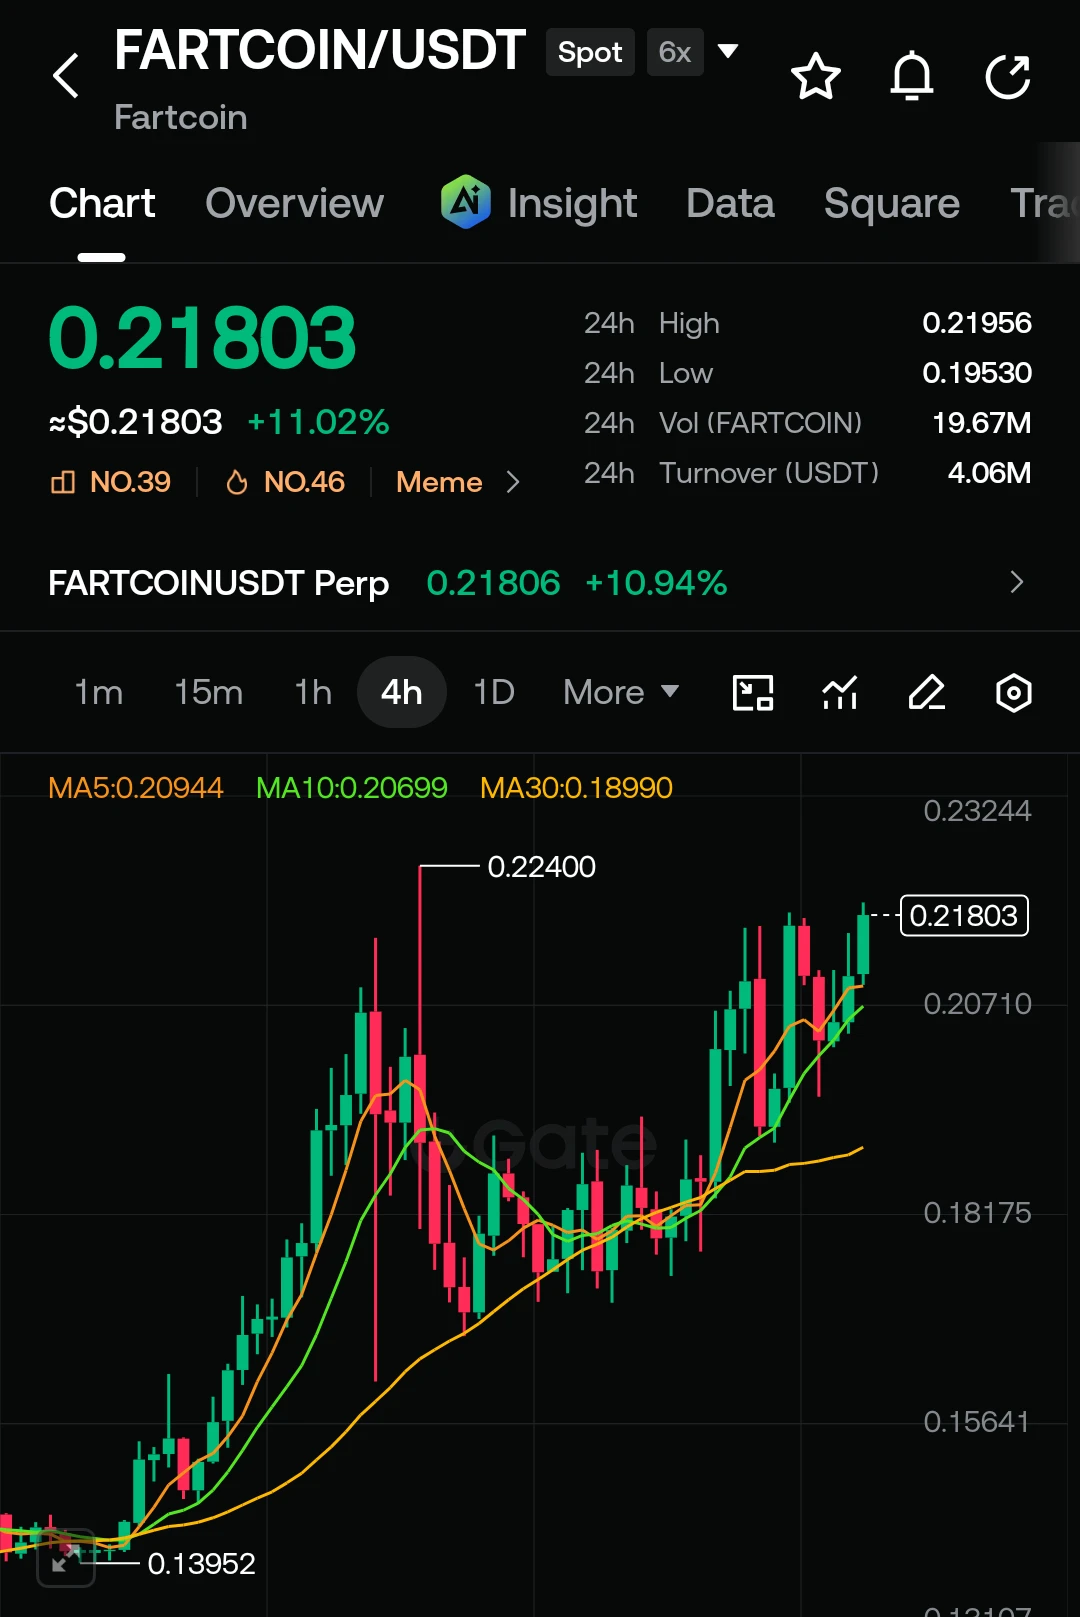Select the 1m timeframe

point(99,692)
